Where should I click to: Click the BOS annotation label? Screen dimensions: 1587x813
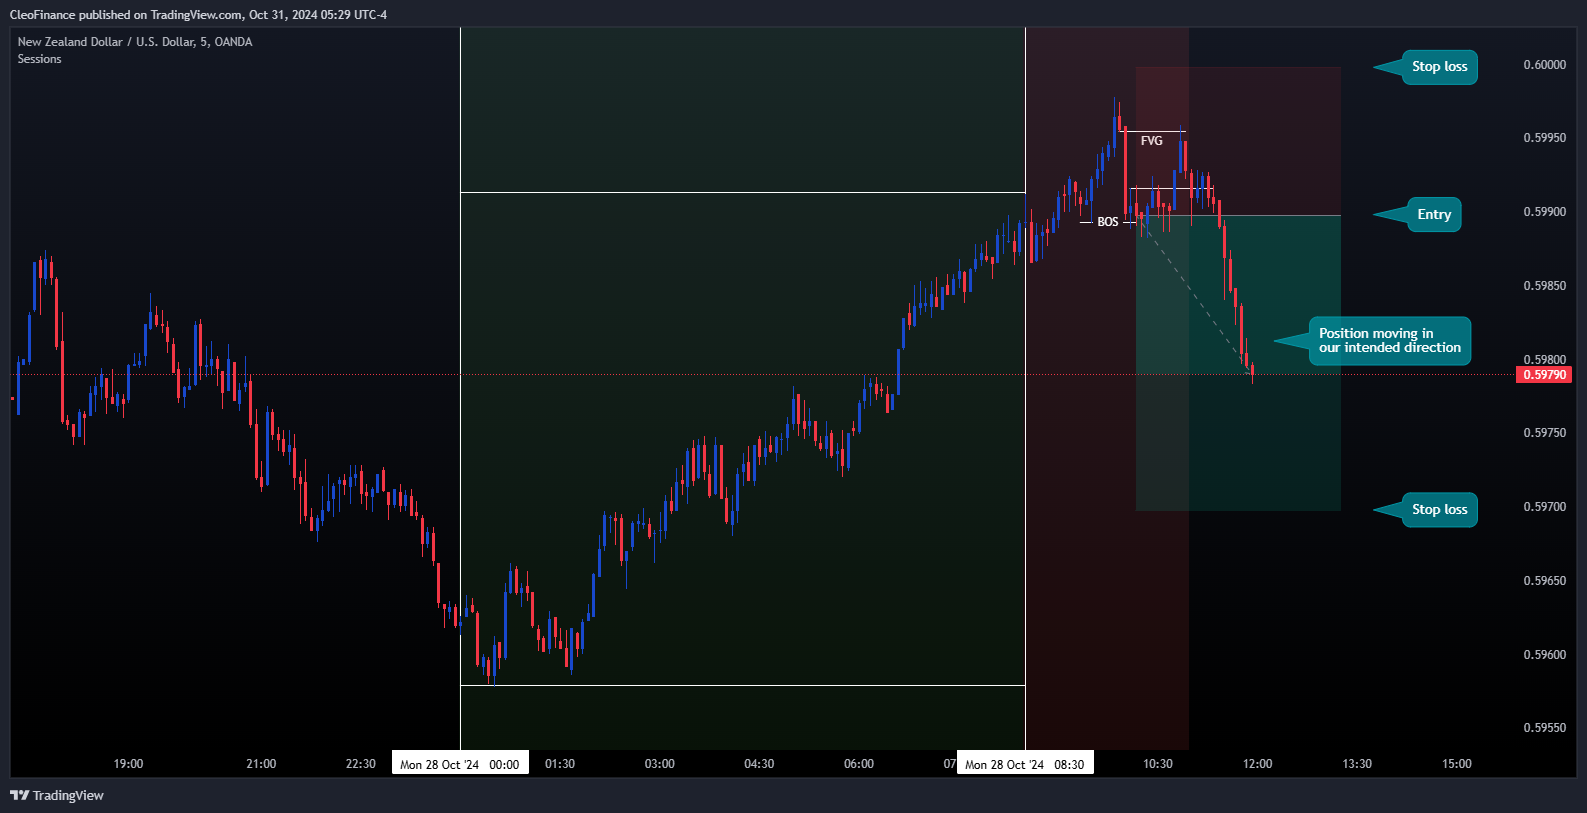(x=1108, y=222)
